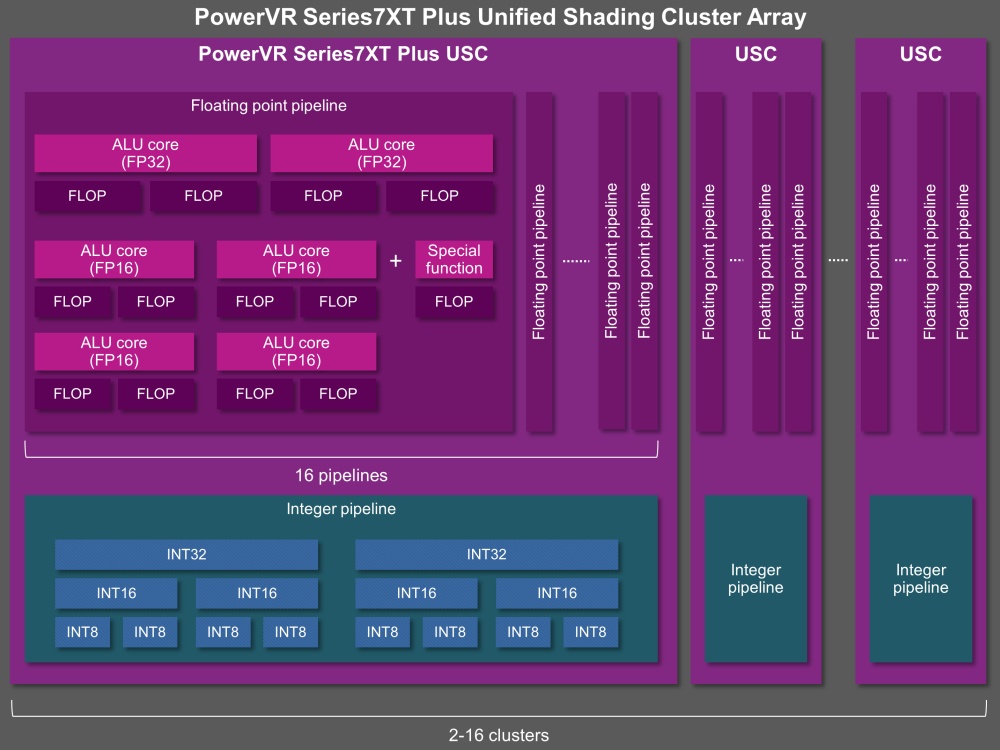Select the Integer pipeline box in the rightmost USC
Screen dimensions: 1000x750
coord(921,578)
